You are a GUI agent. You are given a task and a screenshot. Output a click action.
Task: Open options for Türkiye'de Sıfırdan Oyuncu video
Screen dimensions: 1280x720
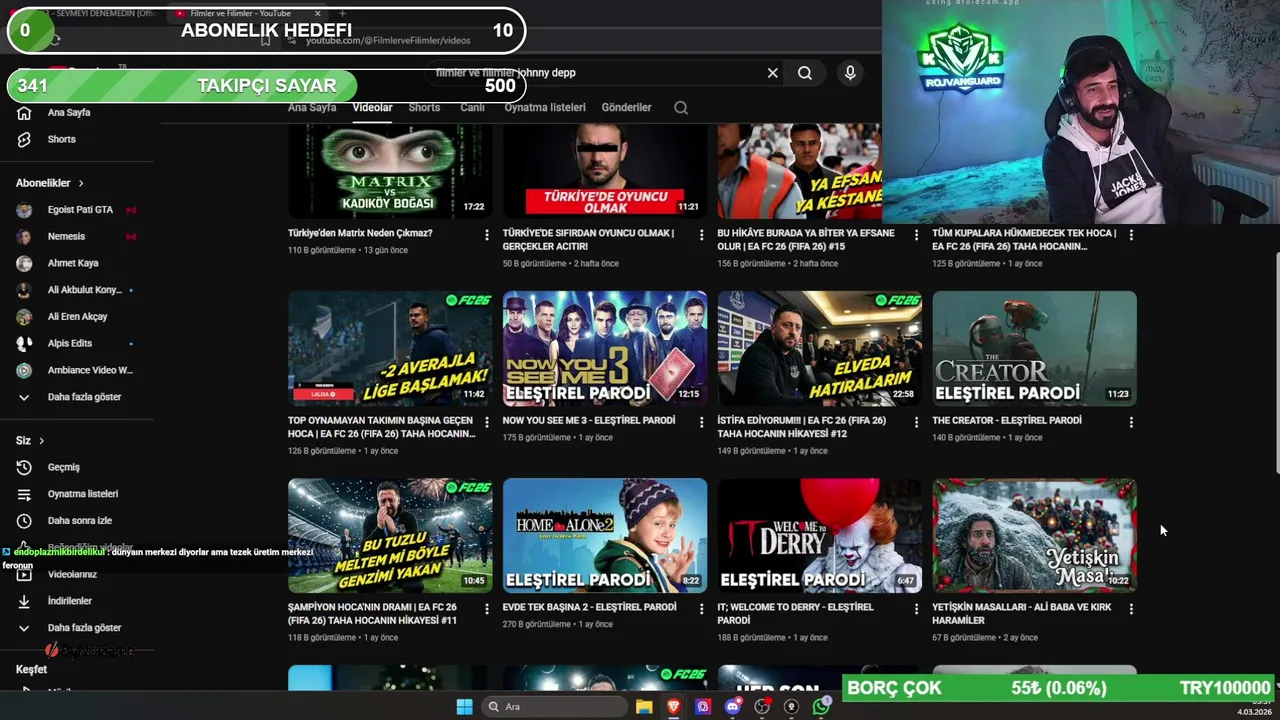pyautogui.click(x=702, y=235)
